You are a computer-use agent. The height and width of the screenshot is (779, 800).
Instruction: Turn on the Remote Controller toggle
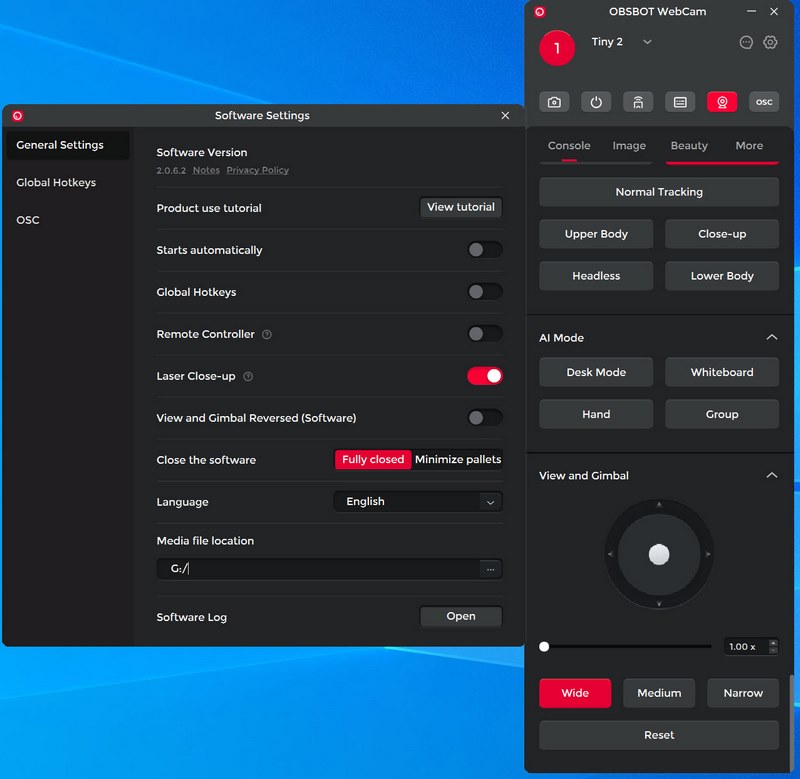coord(485,334)
